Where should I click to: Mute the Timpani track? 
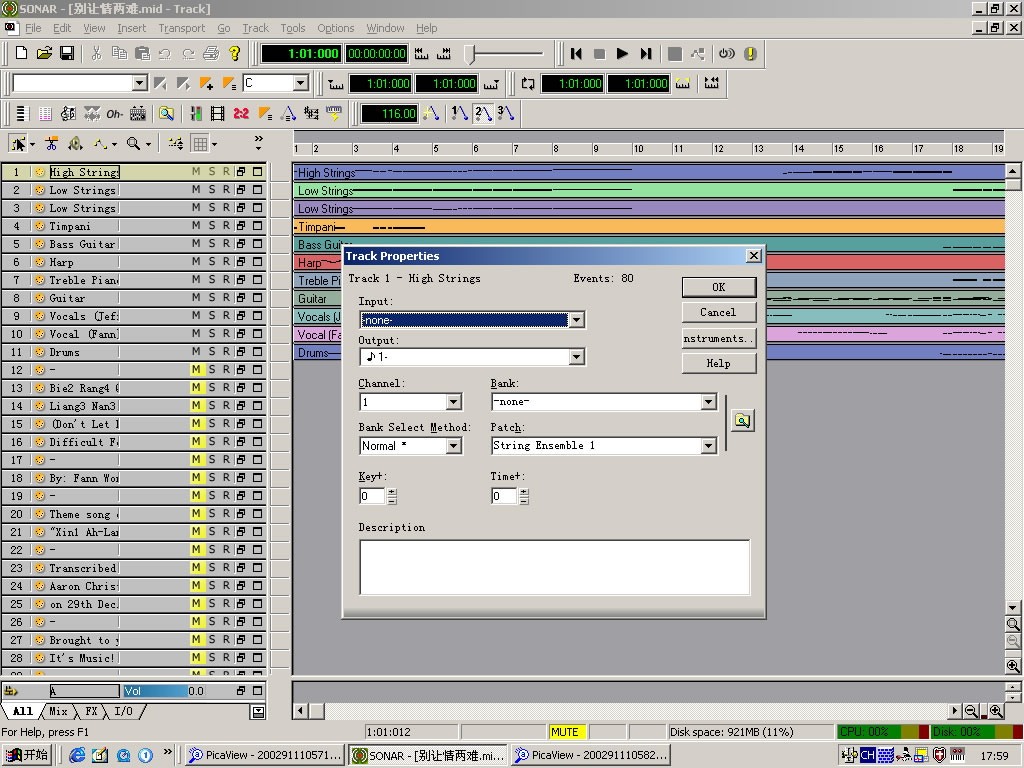[x=196, y=225]
